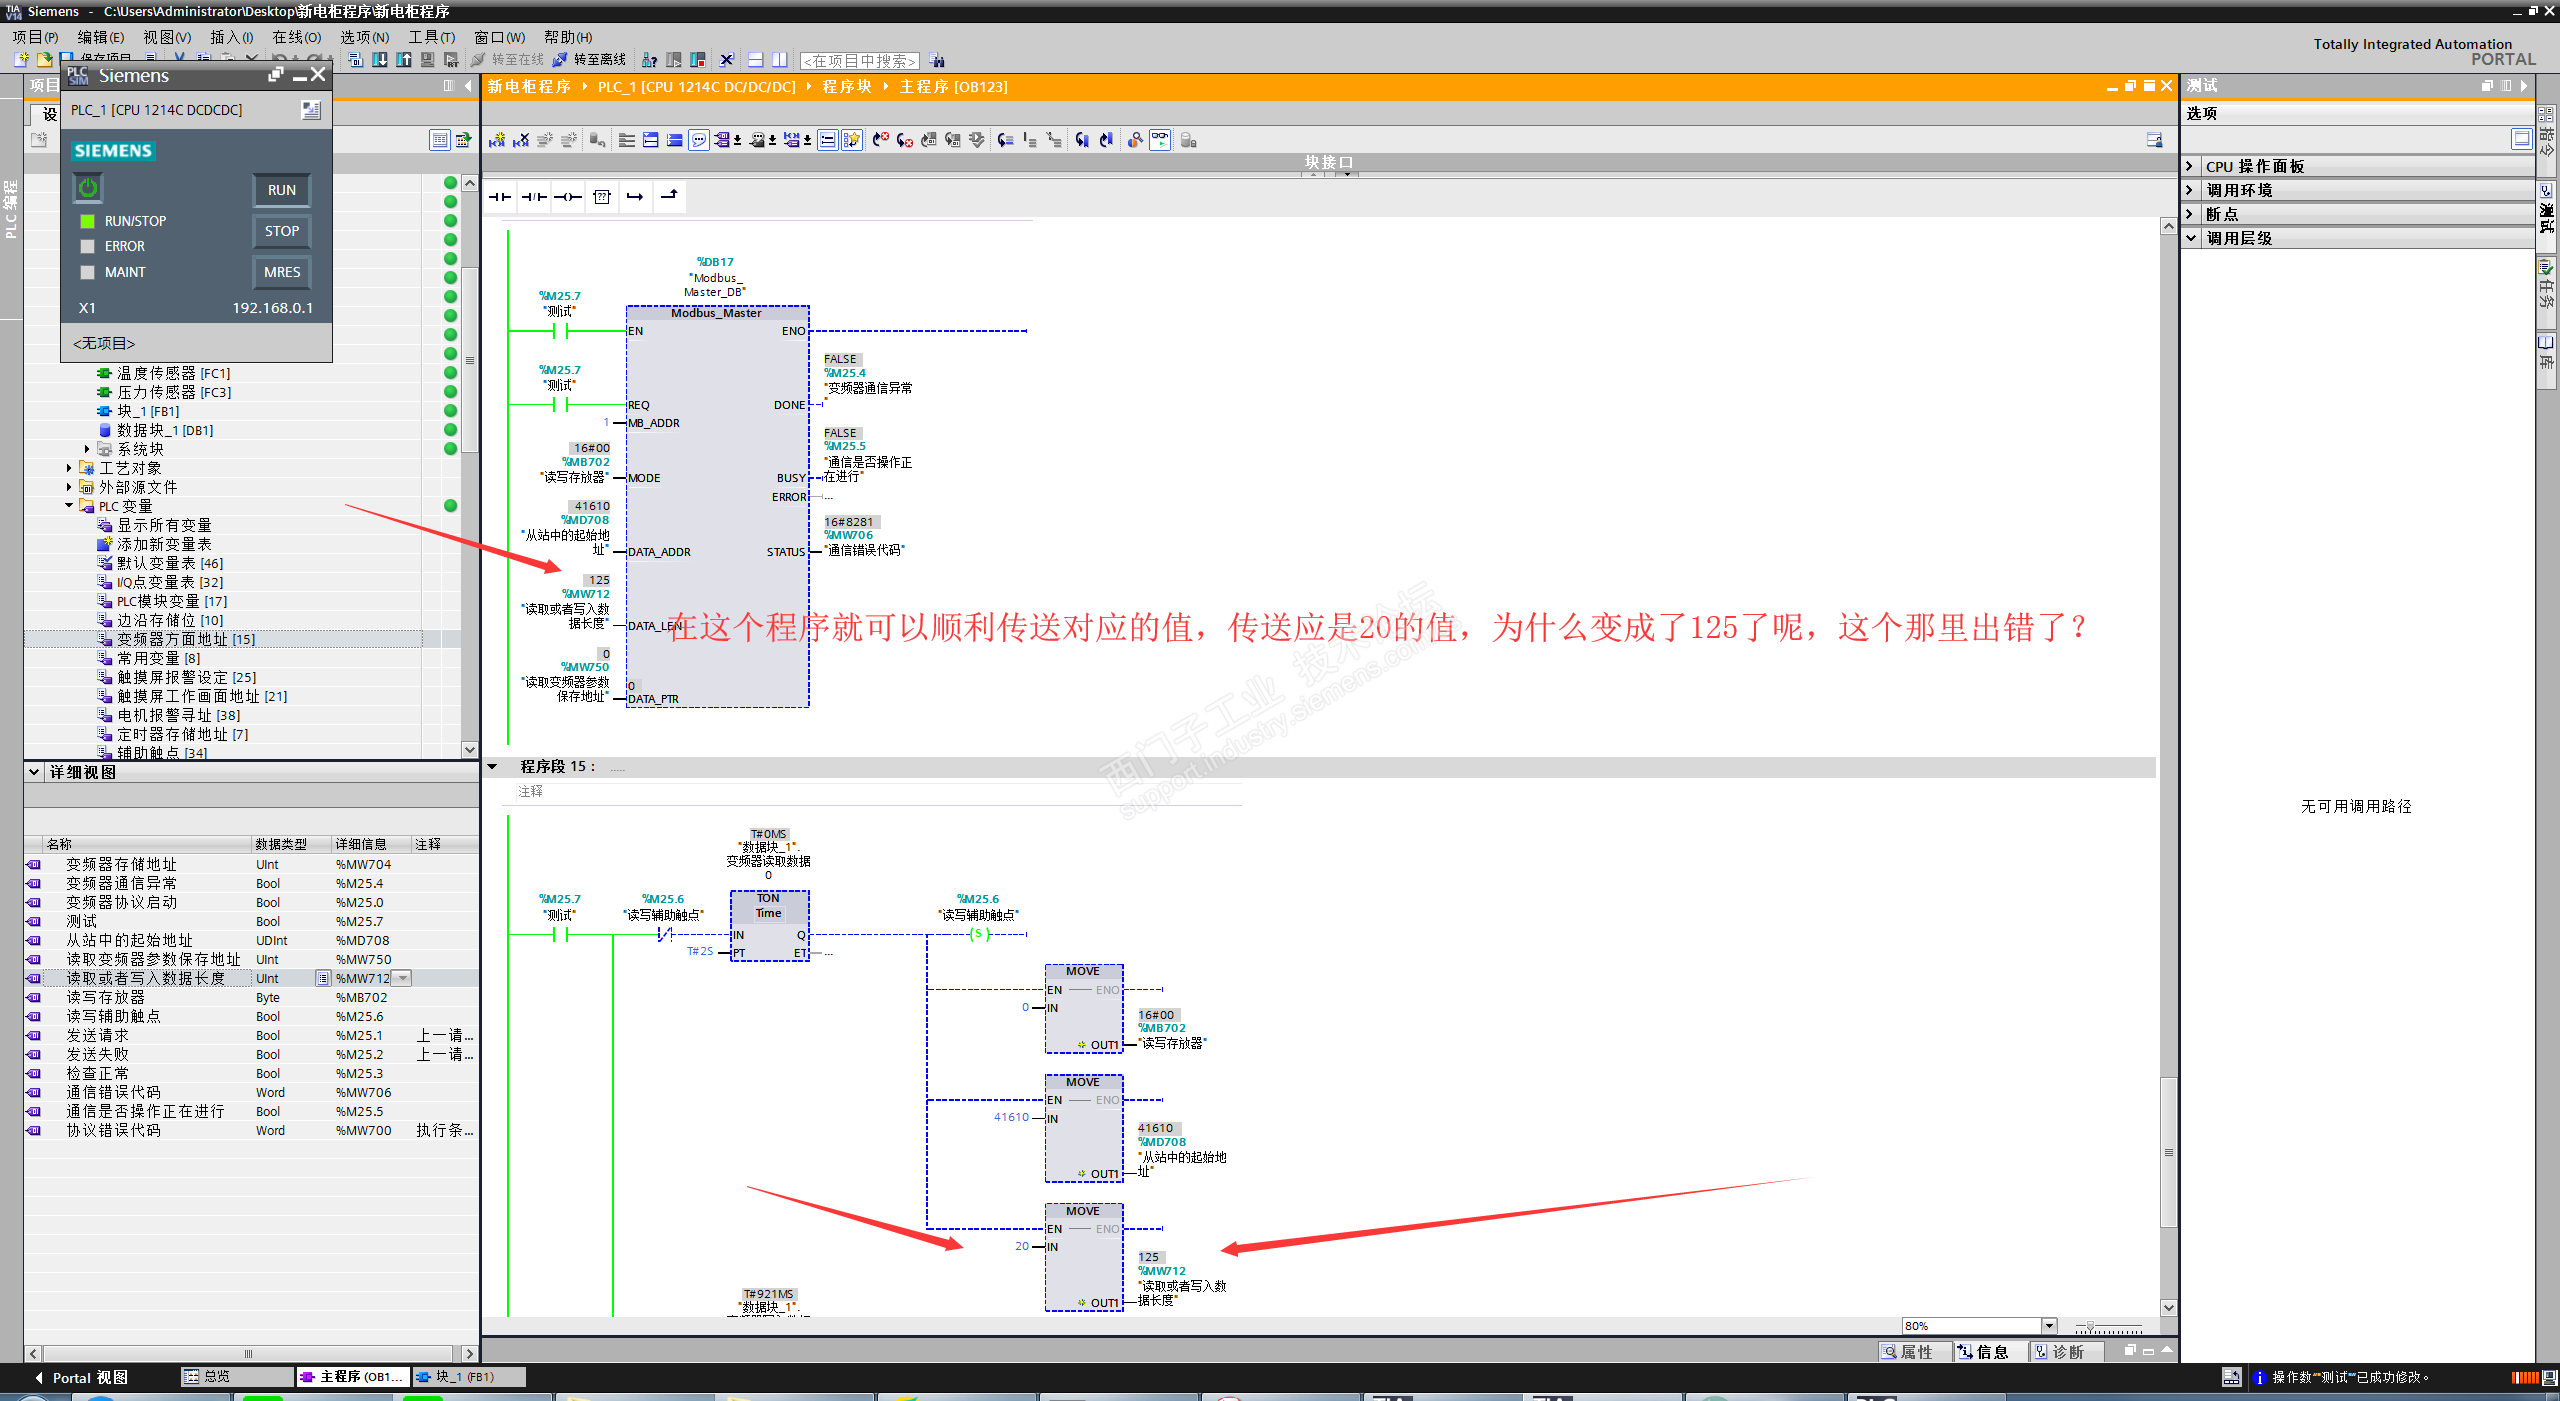Switch to the 块_1 (FB1) tab

pos(468,1377)
